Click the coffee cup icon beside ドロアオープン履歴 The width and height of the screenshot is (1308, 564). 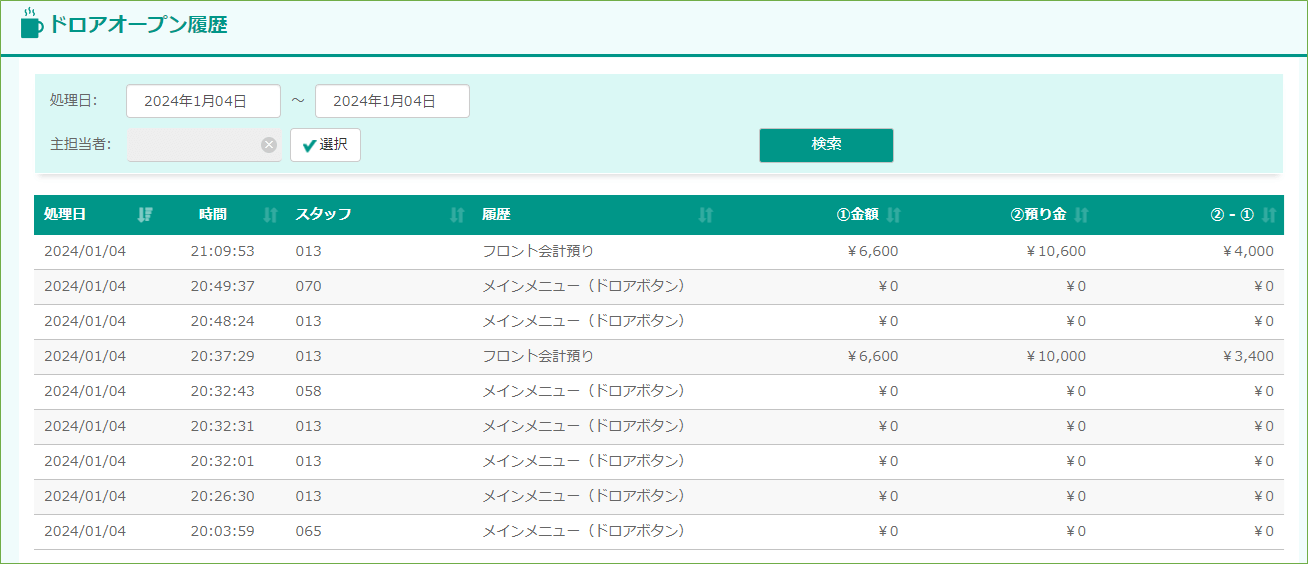[32, 23]
